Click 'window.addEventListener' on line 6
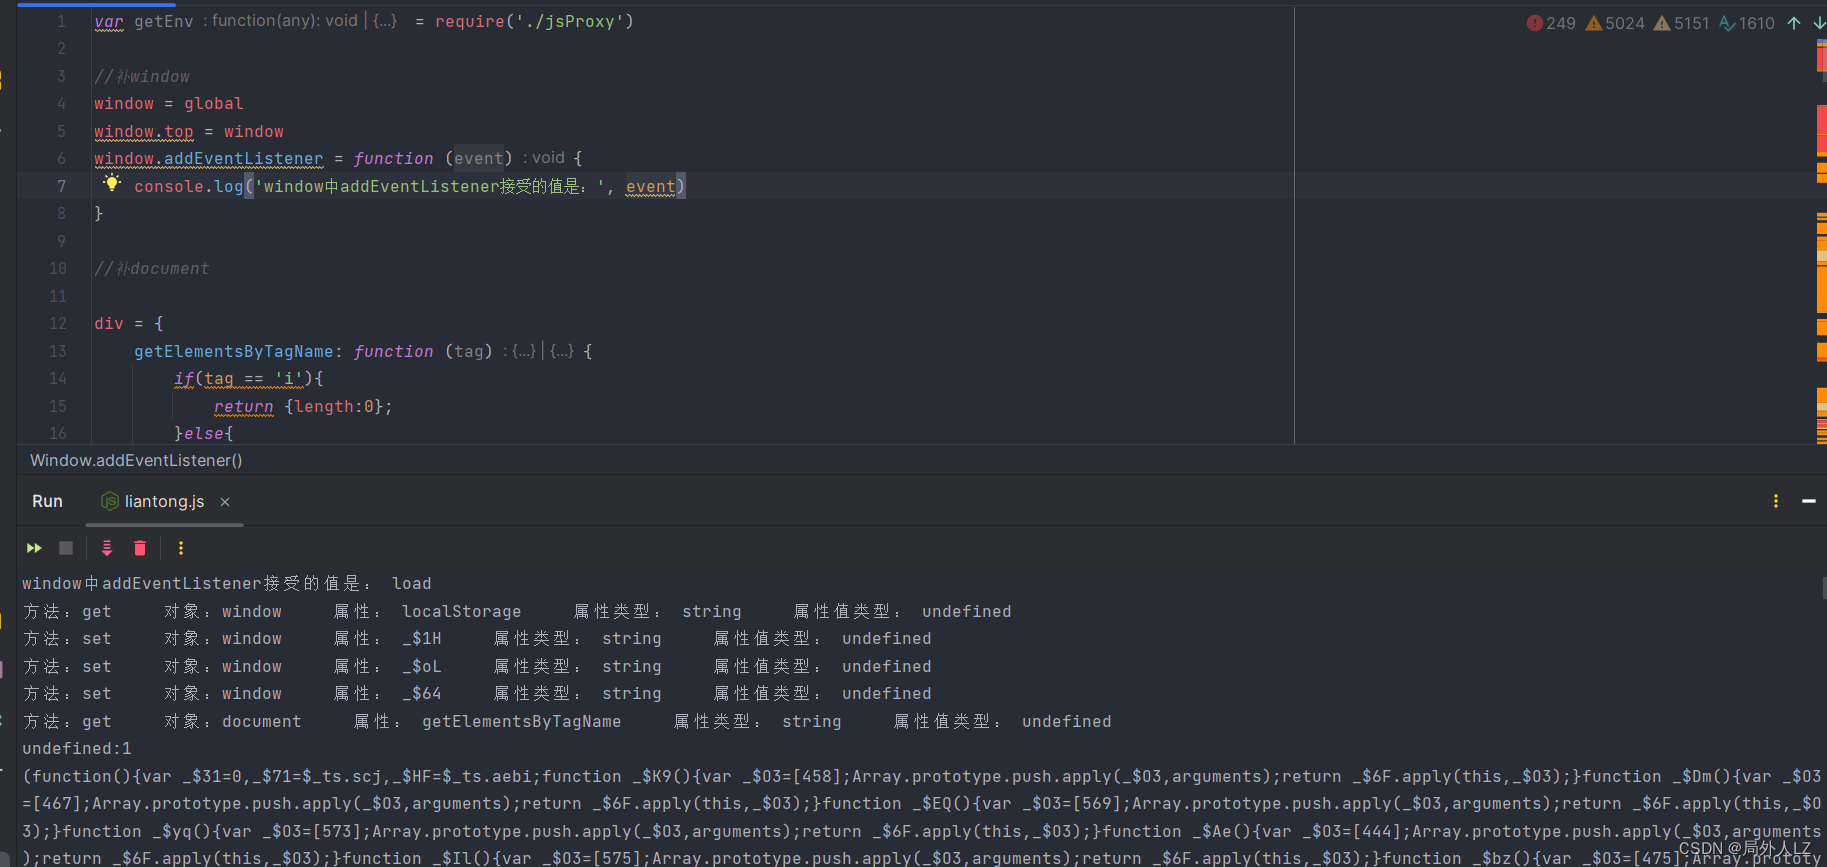 (209, 159)
